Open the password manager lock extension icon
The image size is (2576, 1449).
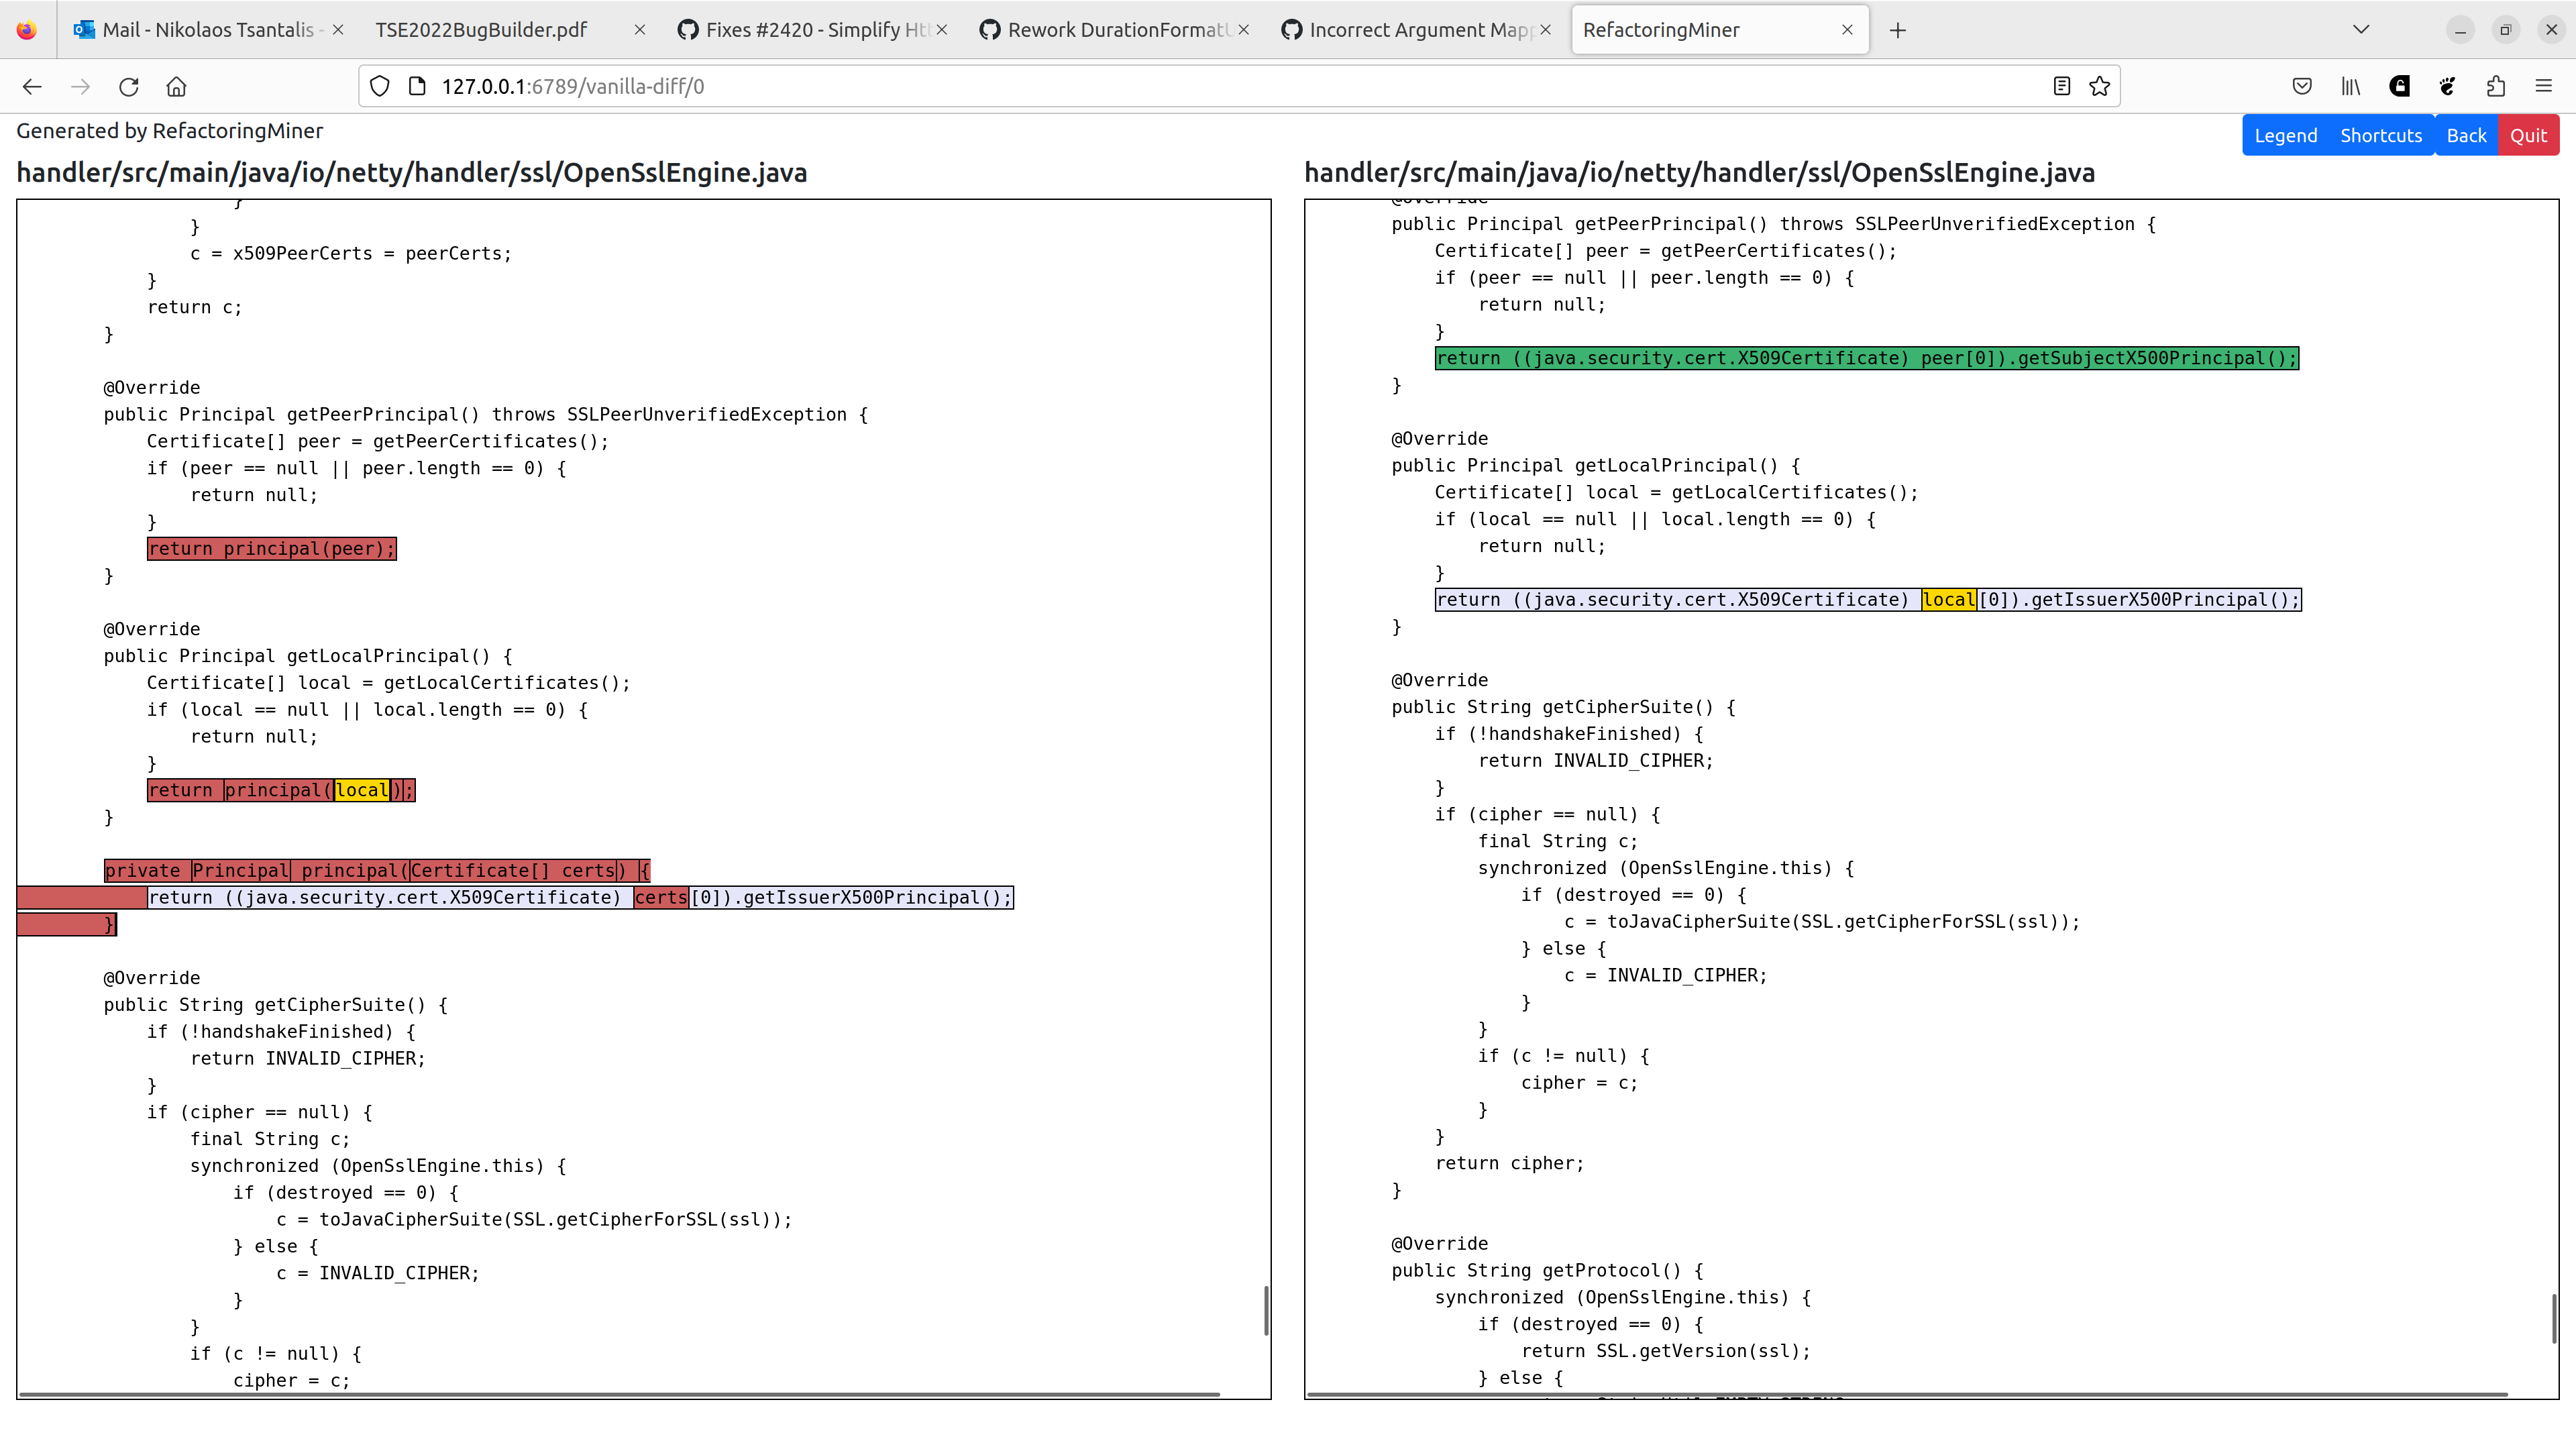pos(2399,86)
